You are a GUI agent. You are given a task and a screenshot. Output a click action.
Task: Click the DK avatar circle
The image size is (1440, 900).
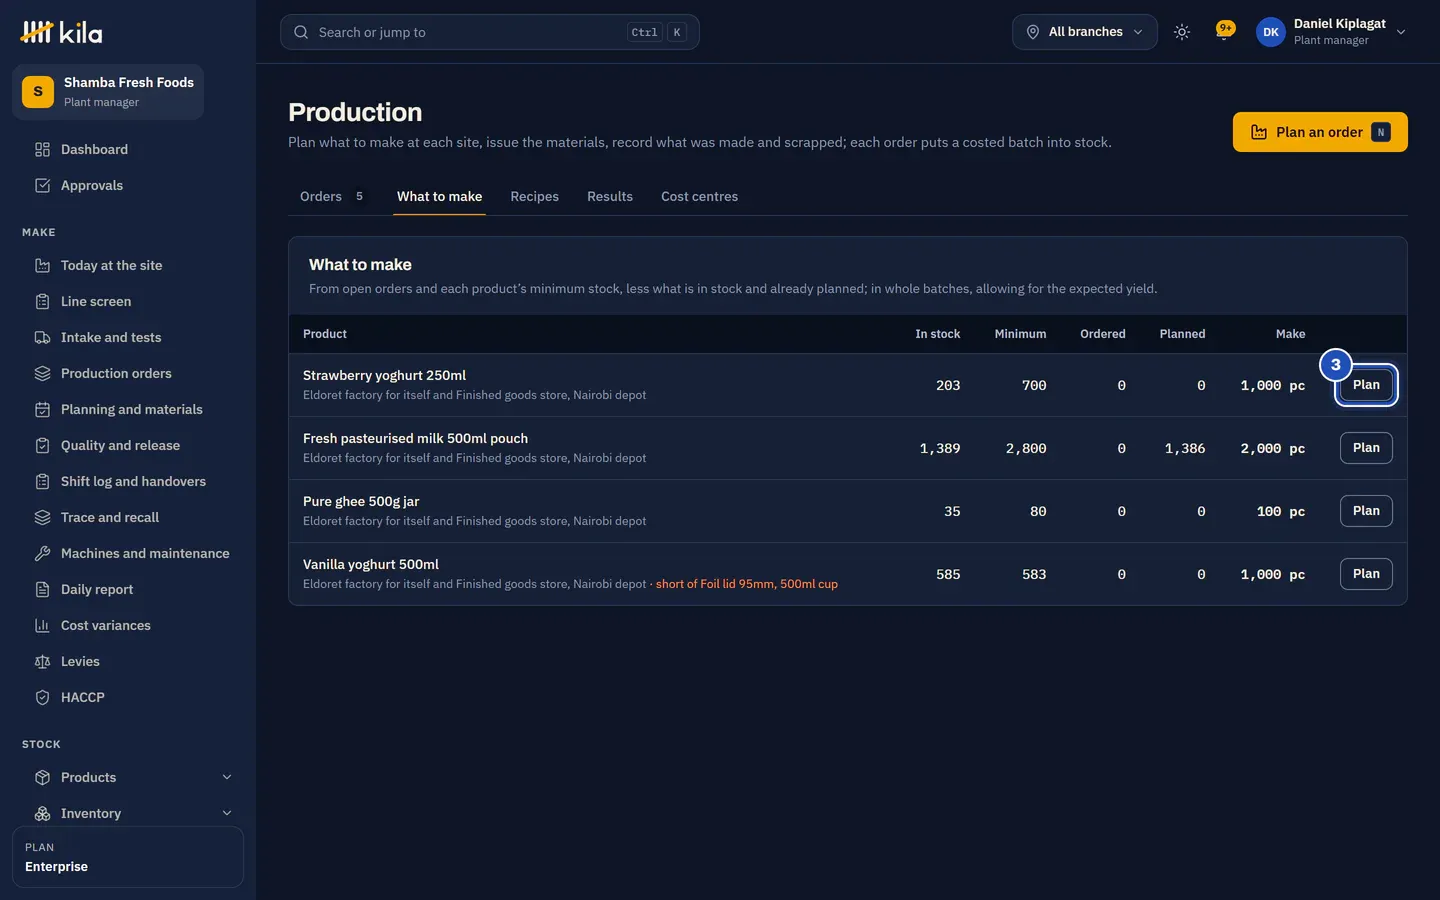pyautogui.click(x=1271, y=32)
